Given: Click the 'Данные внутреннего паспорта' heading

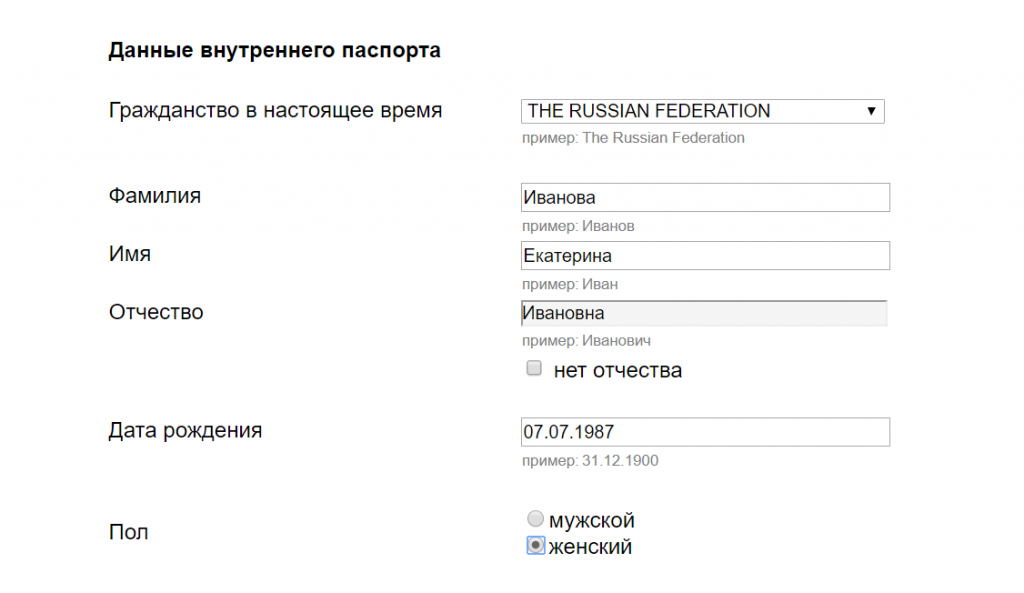Looking at the screenshot, I should [274, 50].
